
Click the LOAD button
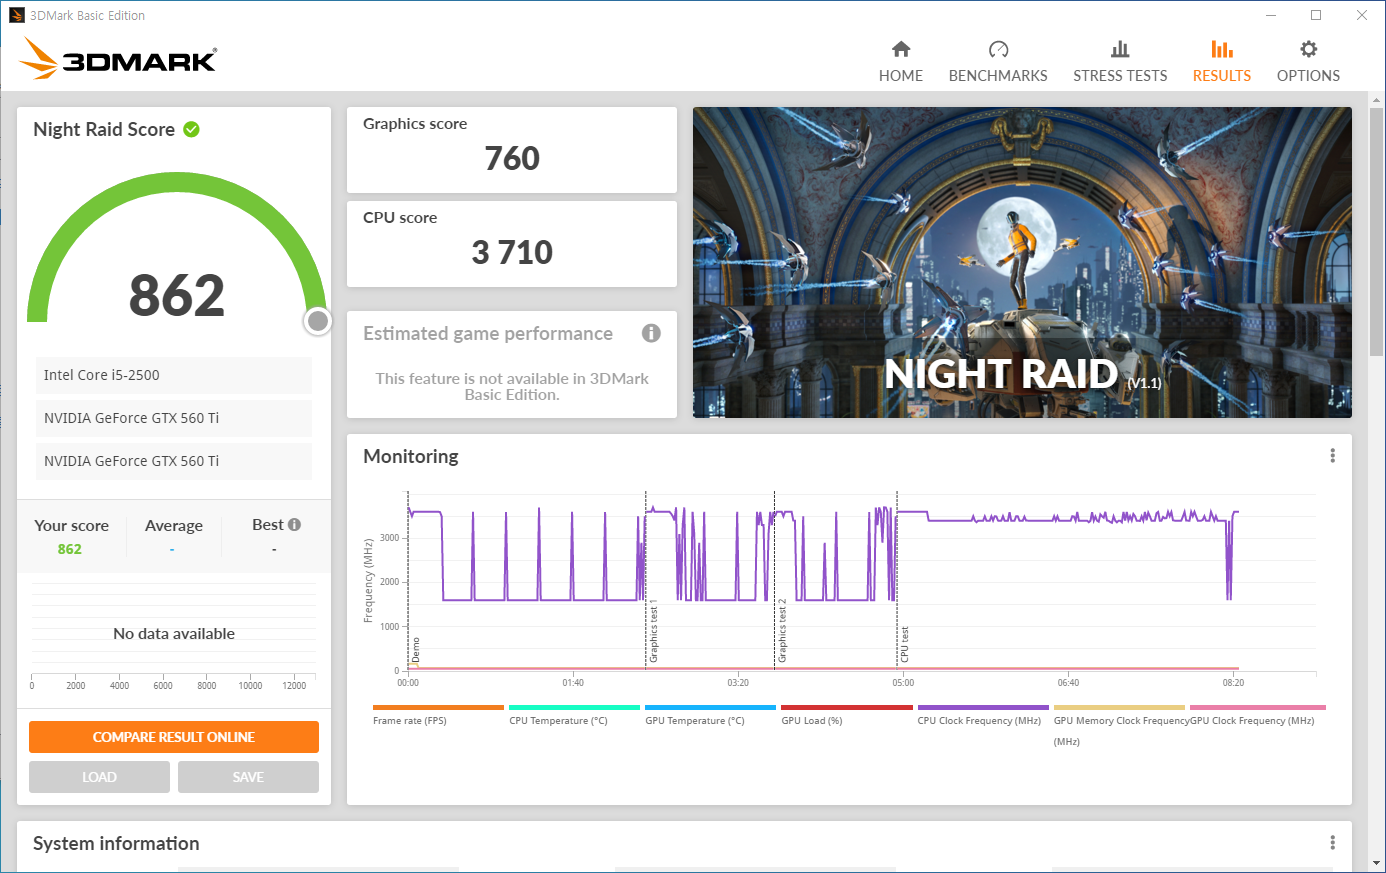click(99, 777)
